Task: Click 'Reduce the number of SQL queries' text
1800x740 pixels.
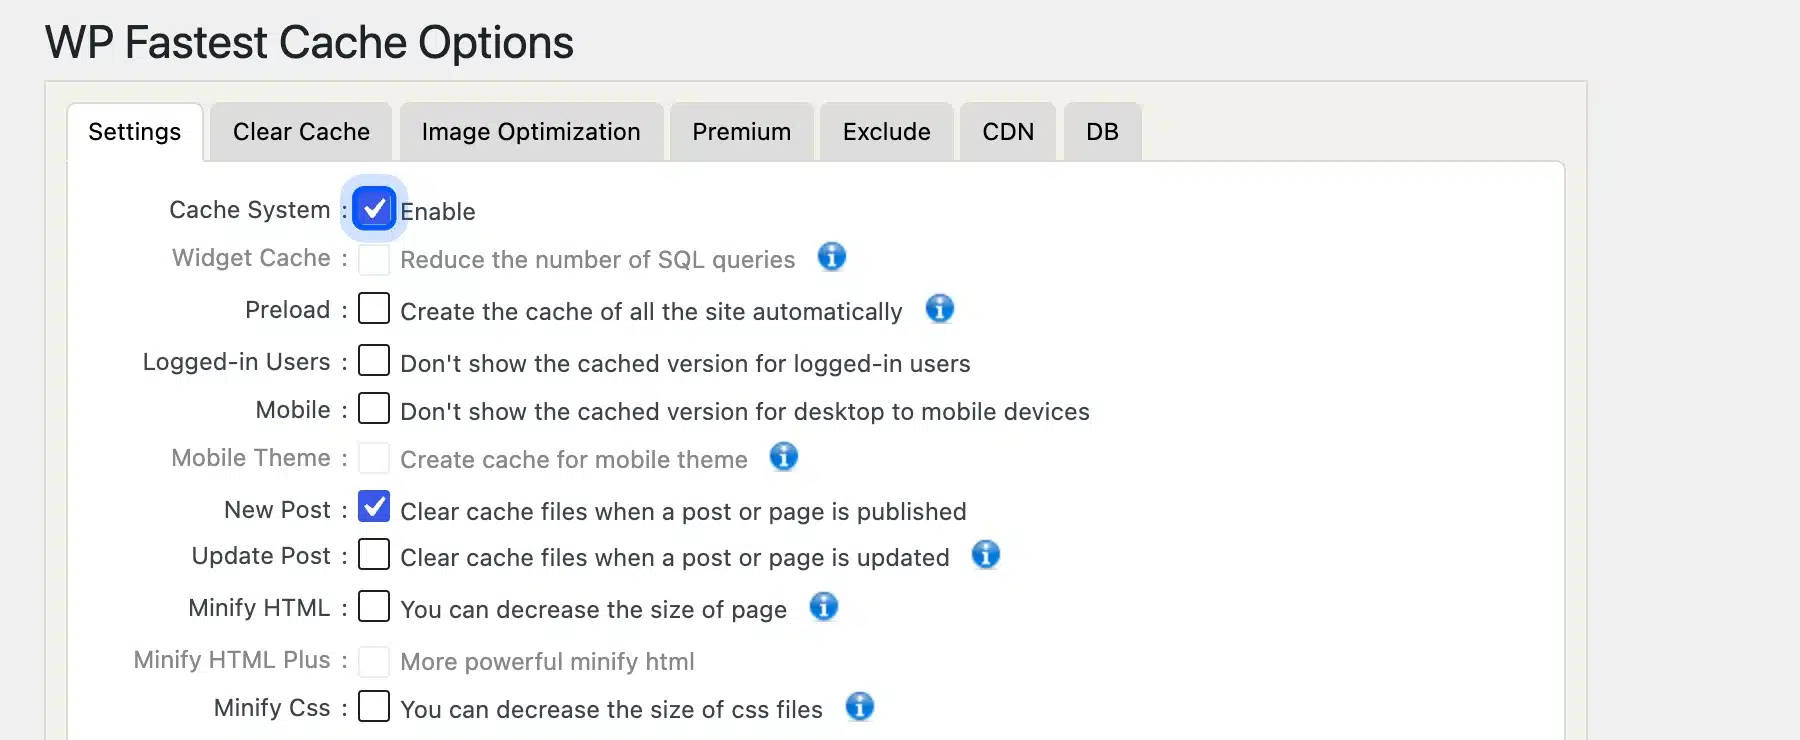Action: pos(598,260)
